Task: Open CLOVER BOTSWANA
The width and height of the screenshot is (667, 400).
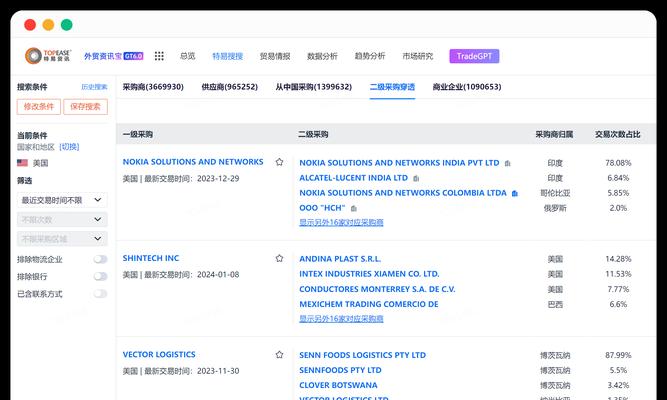Action: [338, 385]
